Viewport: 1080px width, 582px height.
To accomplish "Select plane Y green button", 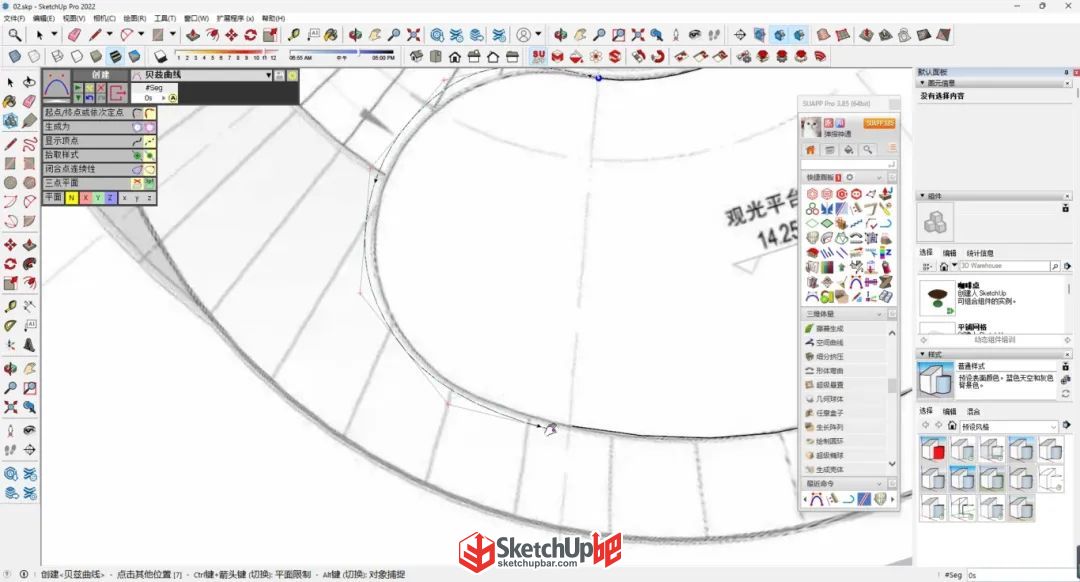I will (x=98, y=198).
